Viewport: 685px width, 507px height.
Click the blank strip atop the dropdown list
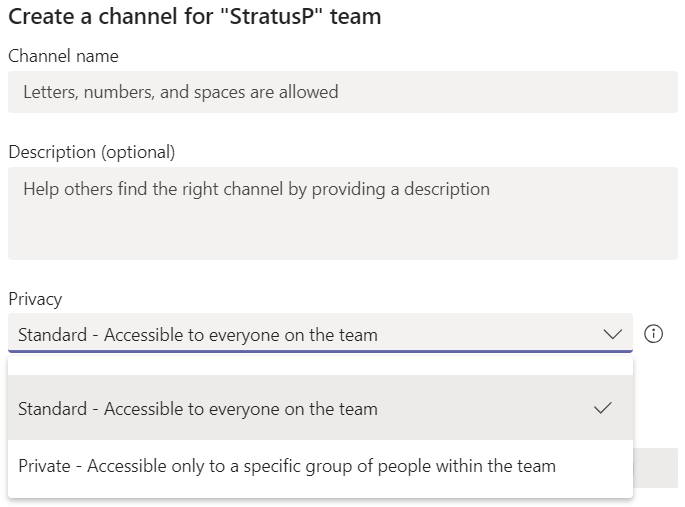[320, 364]
